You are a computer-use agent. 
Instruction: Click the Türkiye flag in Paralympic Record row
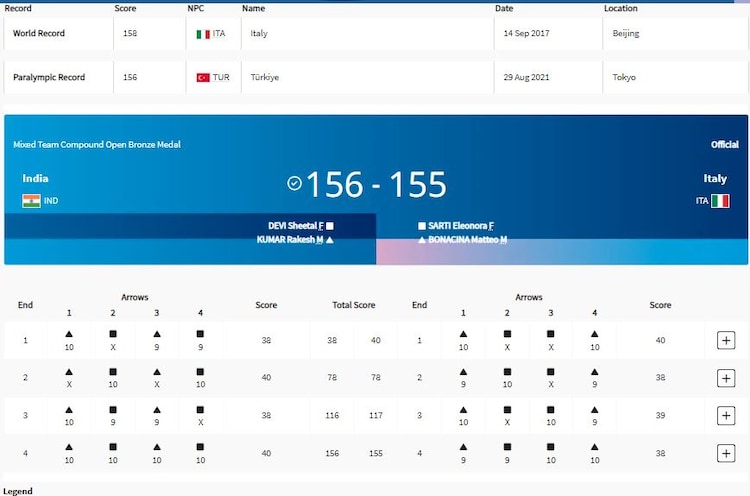203,77
